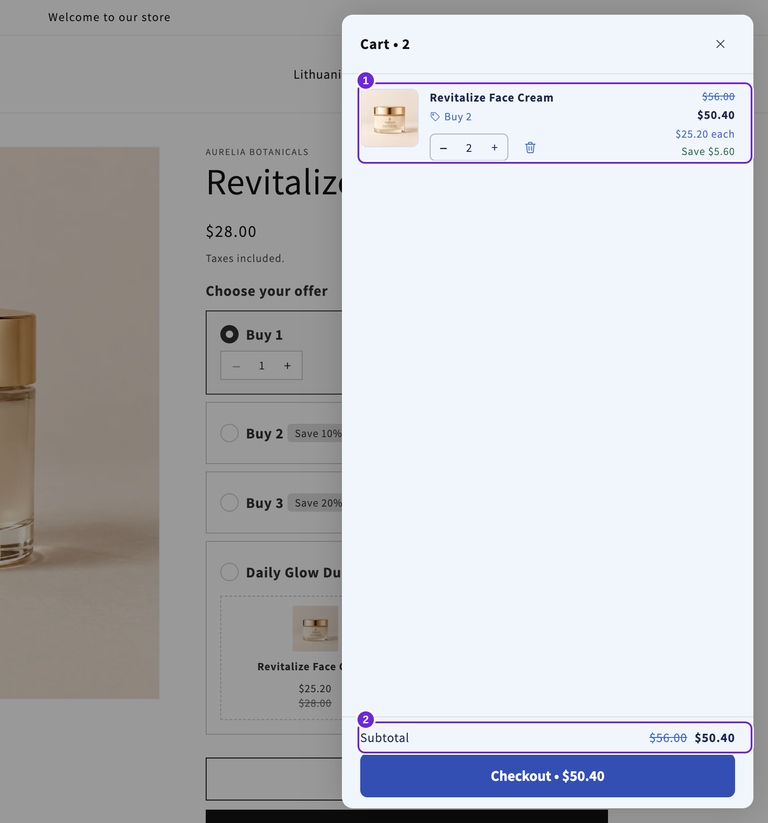Click the AURELIA BOTANICALS vendor text
This screenshot has height=823, width=768.
pos(257,152)
